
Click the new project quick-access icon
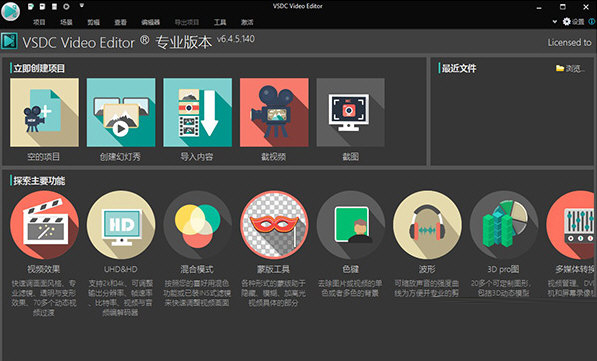click(x=31, y=6)
